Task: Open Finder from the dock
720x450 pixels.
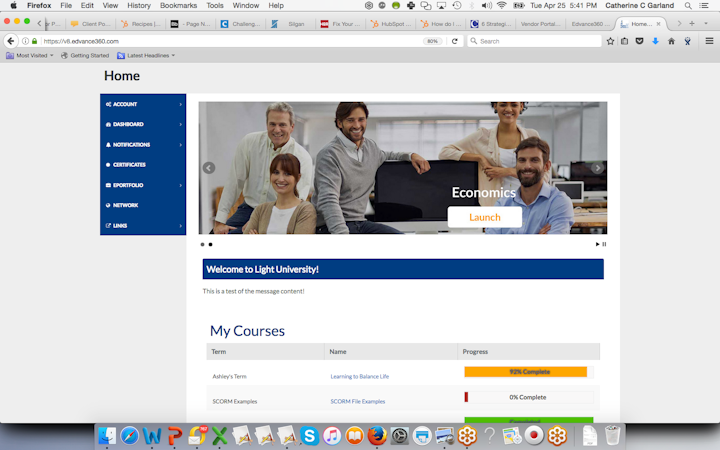Action: (x=107, y=435)
